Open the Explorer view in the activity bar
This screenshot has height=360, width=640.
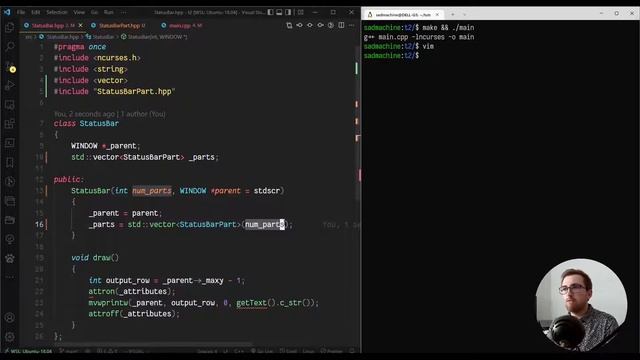10,27
